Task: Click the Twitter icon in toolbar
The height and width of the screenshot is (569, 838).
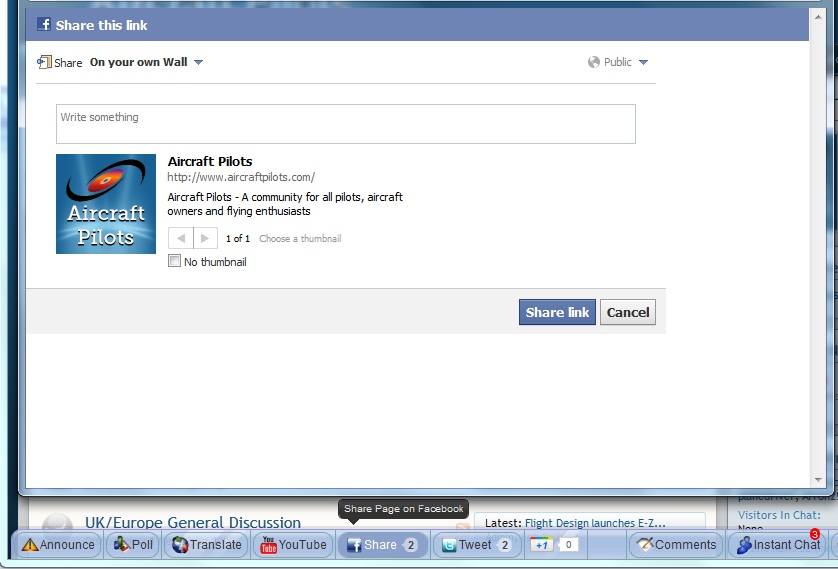Action: [x=449, y=545]
